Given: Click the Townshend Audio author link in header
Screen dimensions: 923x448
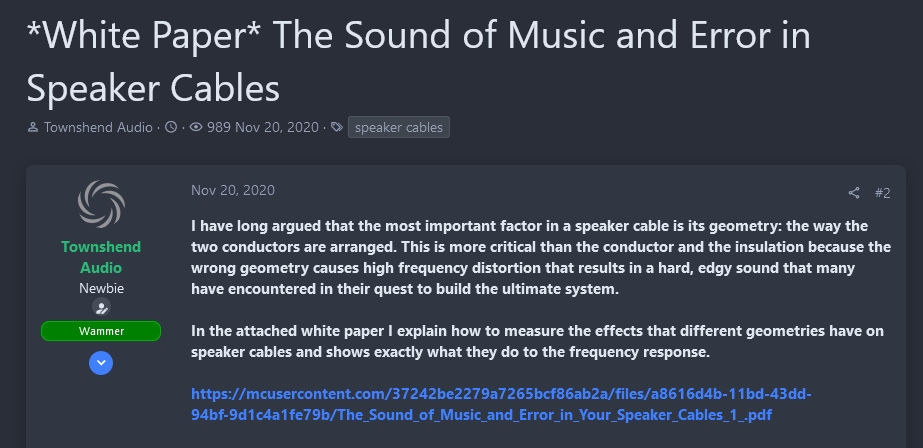Looking at the screenshot, I should pos(98,128).
